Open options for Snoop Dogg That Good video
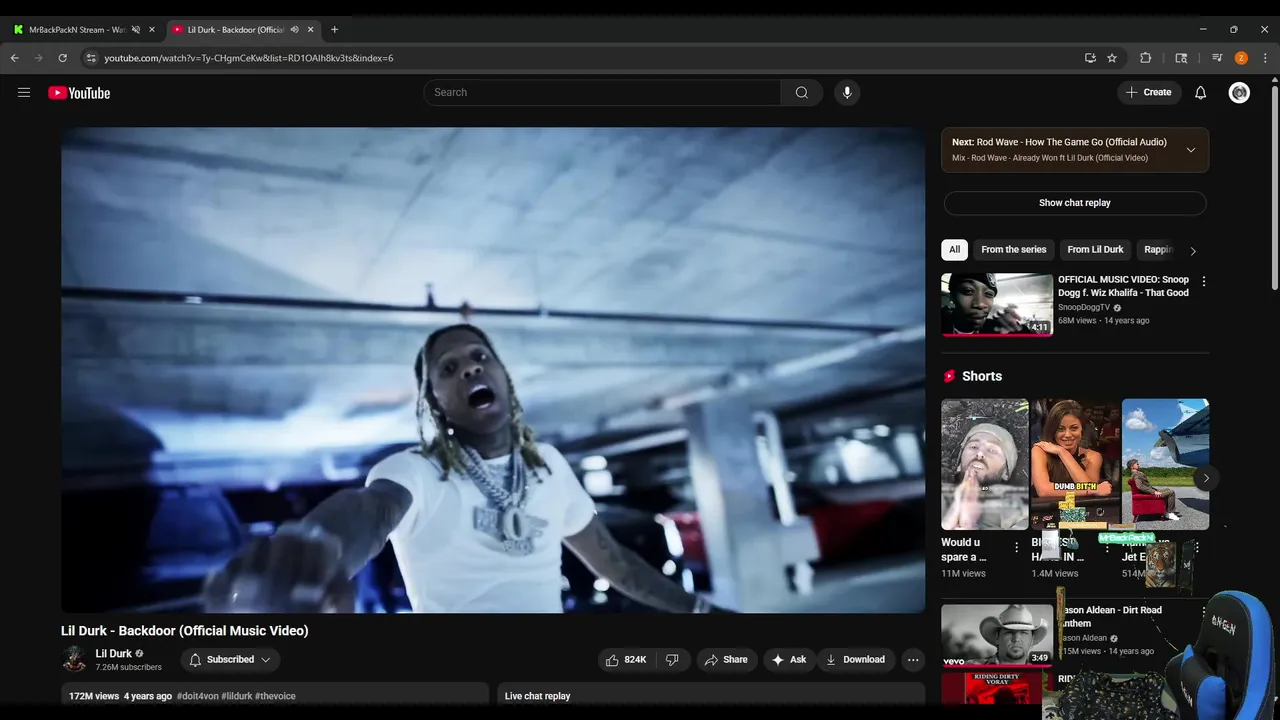The height and width of the screenshot is (720, 1280). (1203, 282)
